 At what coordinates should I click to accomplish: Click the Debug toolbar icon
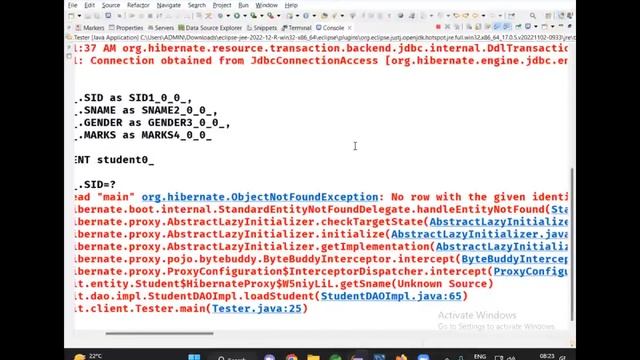(220, 16)
